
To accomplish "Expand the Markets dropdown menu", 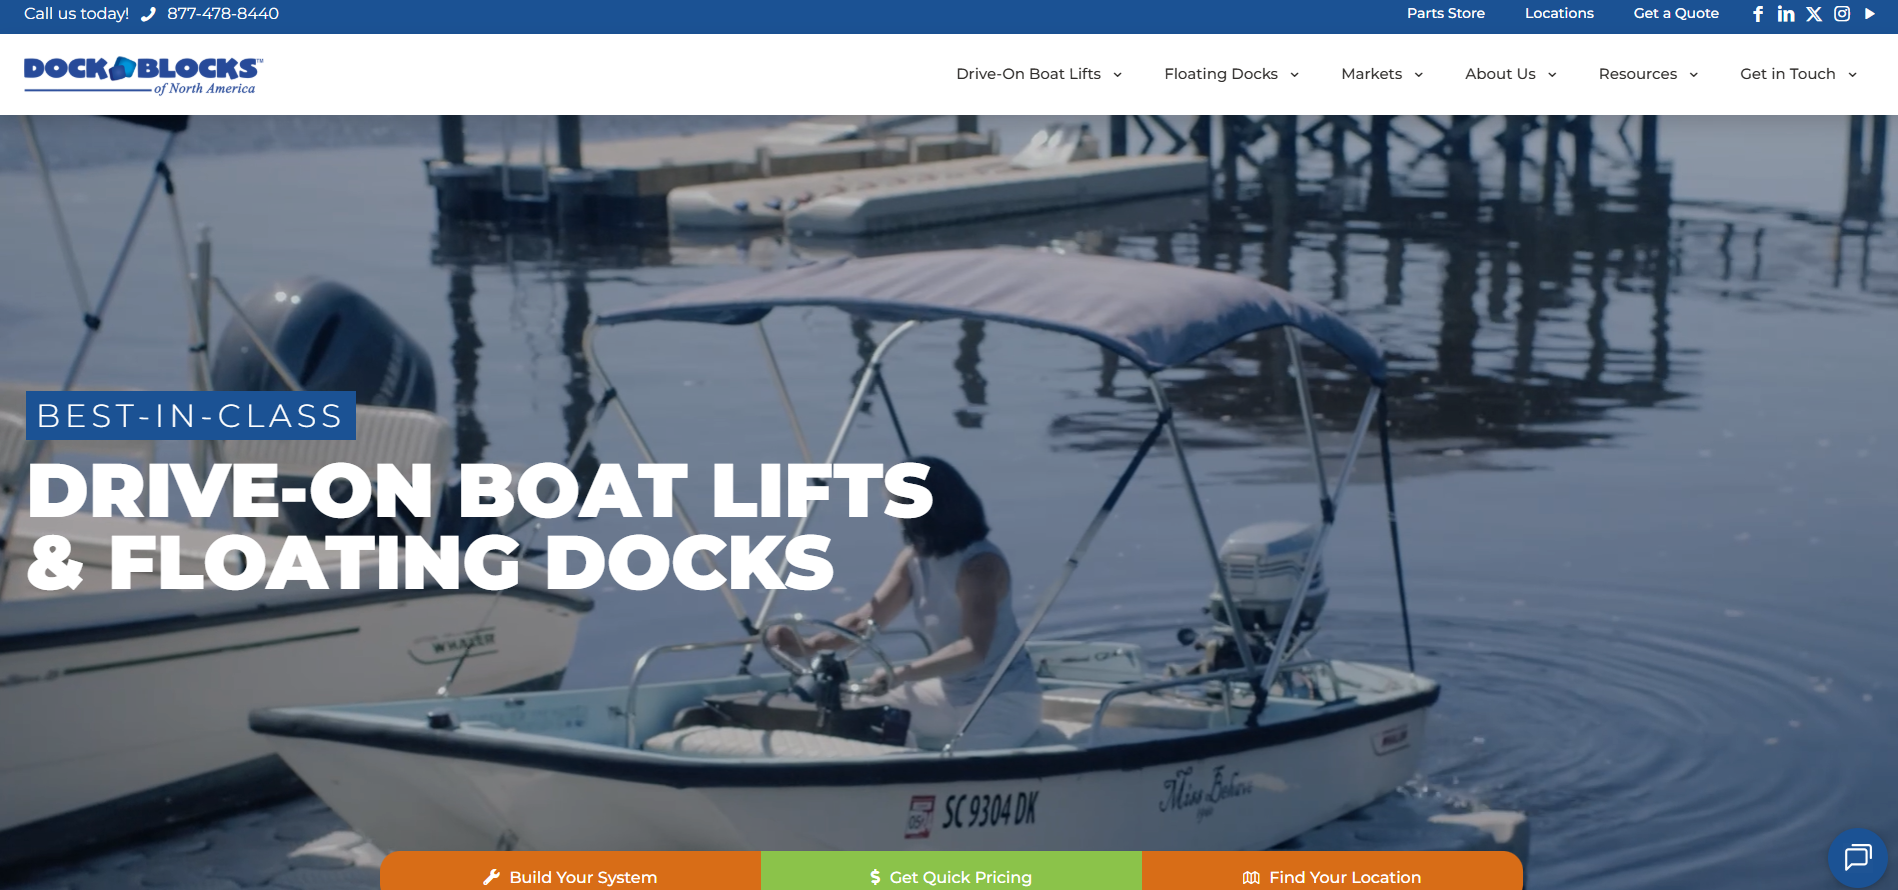I will tap(1382, 74).
